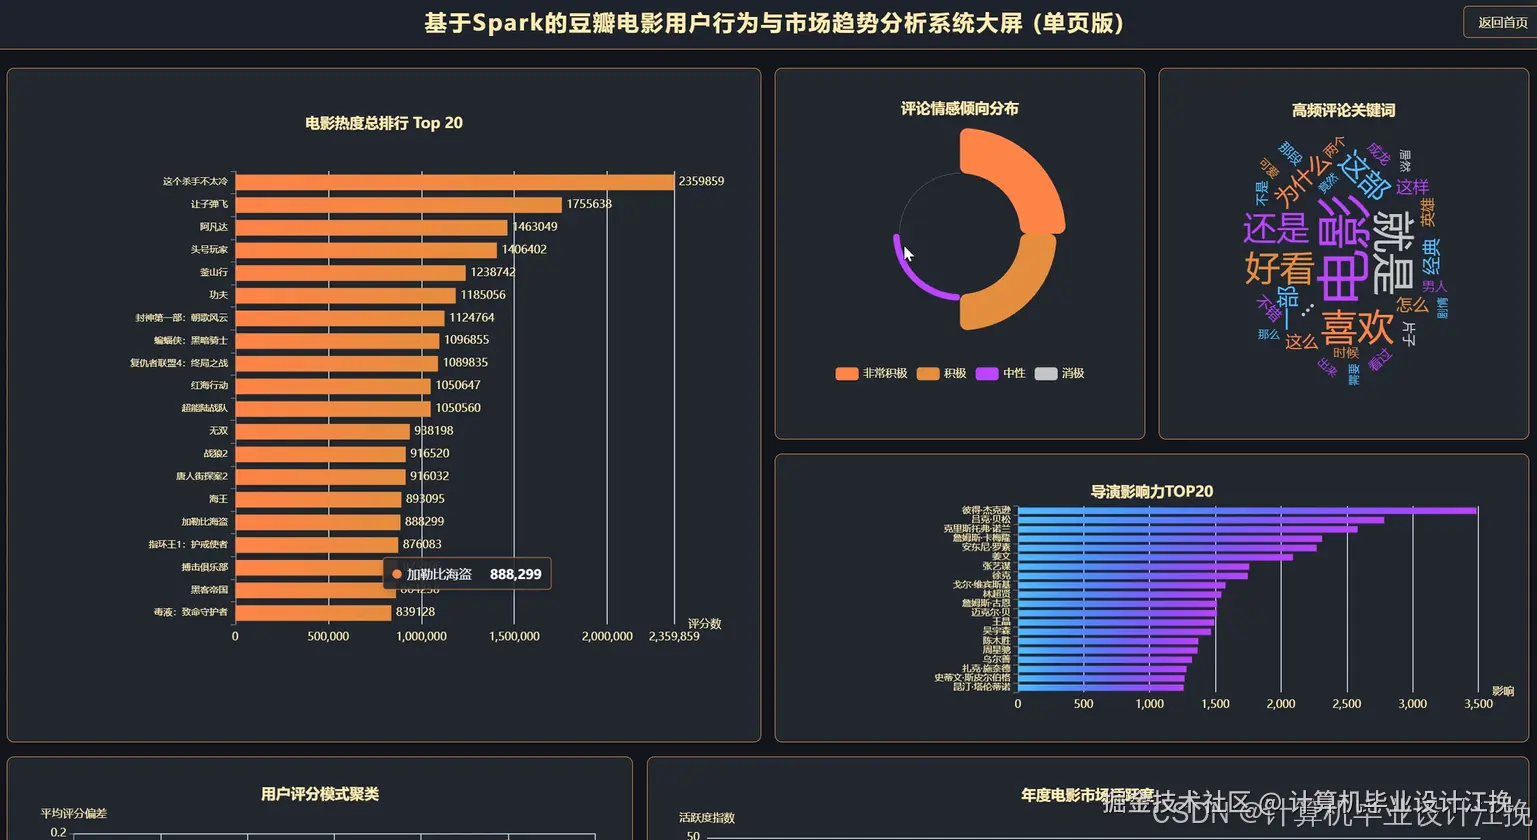Click the 周星驰 director label

click(996, 650)
